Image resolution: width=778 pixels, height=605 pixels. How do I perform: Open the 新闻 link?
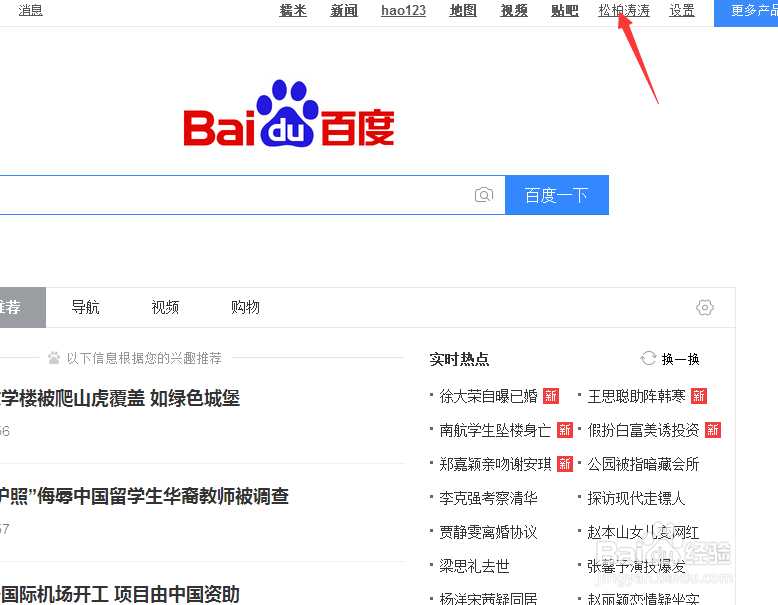click(344, 10)
